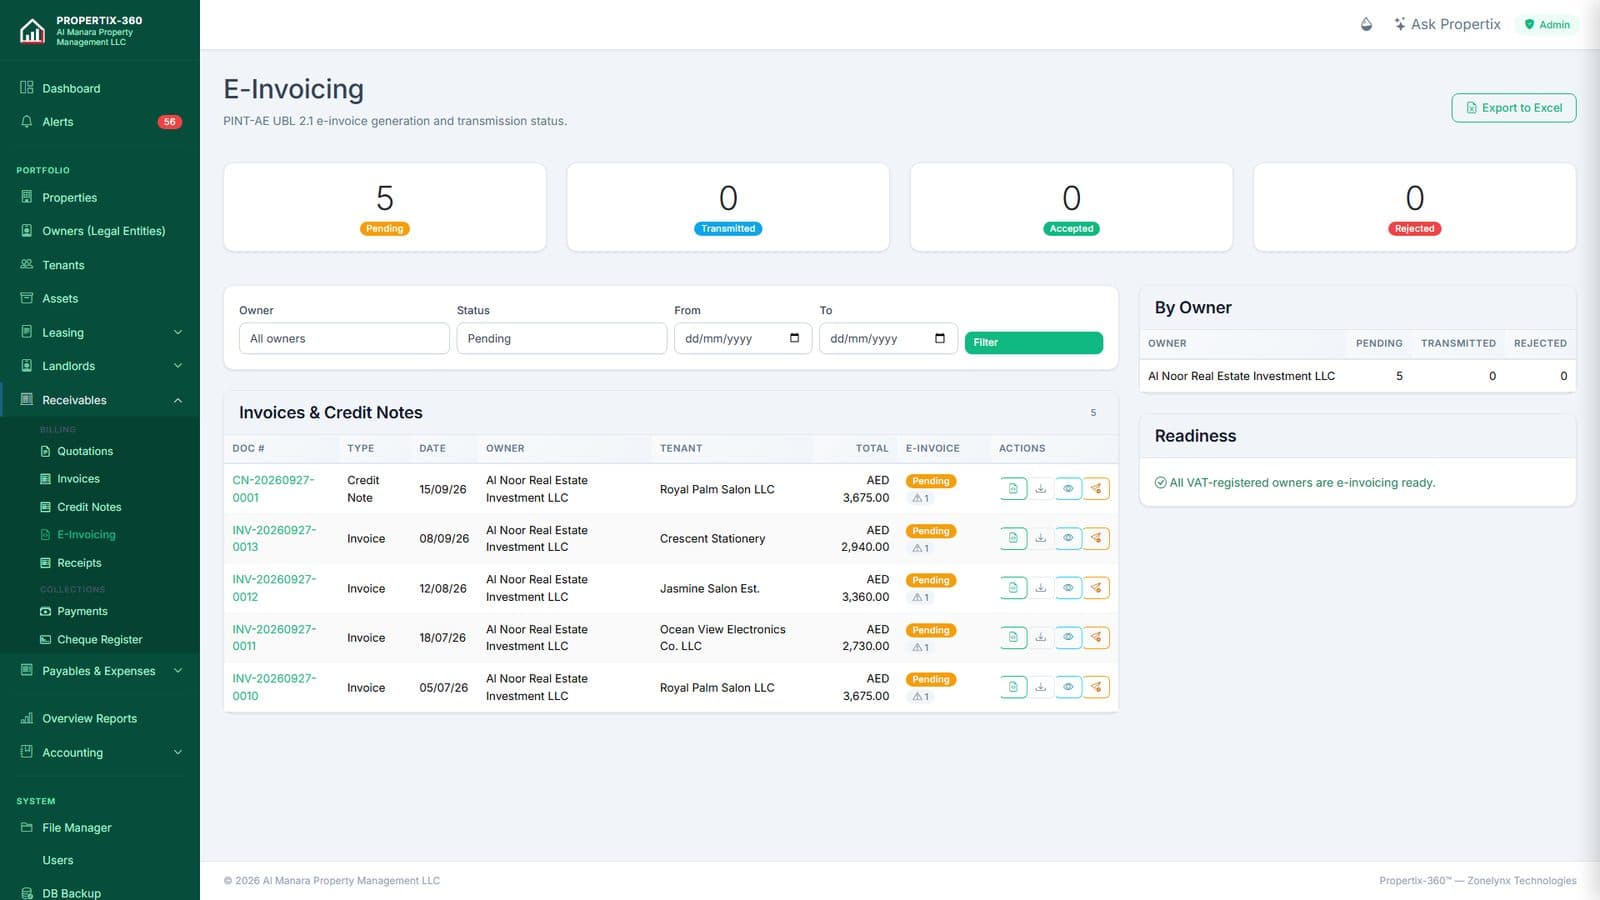Viewport: 1600px width, 900px height.
Task: Click warning badge on INV-20260927-0010 row
Action: click(921, 696)
